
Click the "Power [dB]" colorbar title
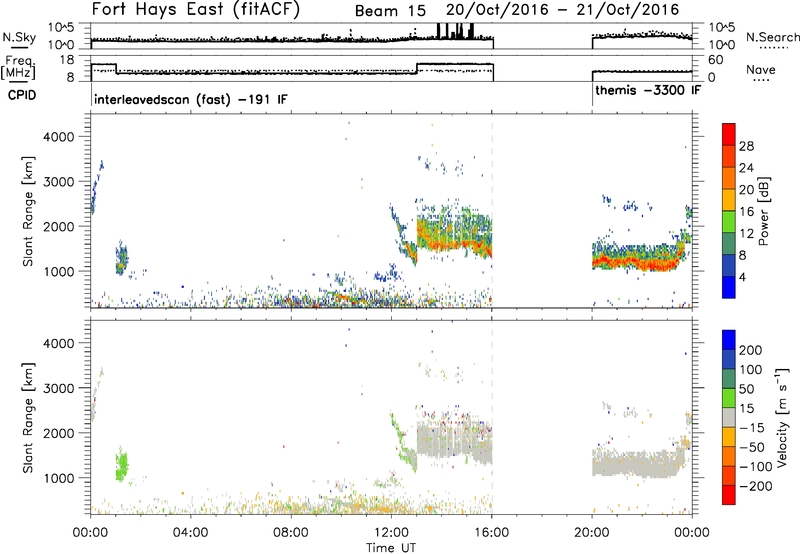[763, 211]
